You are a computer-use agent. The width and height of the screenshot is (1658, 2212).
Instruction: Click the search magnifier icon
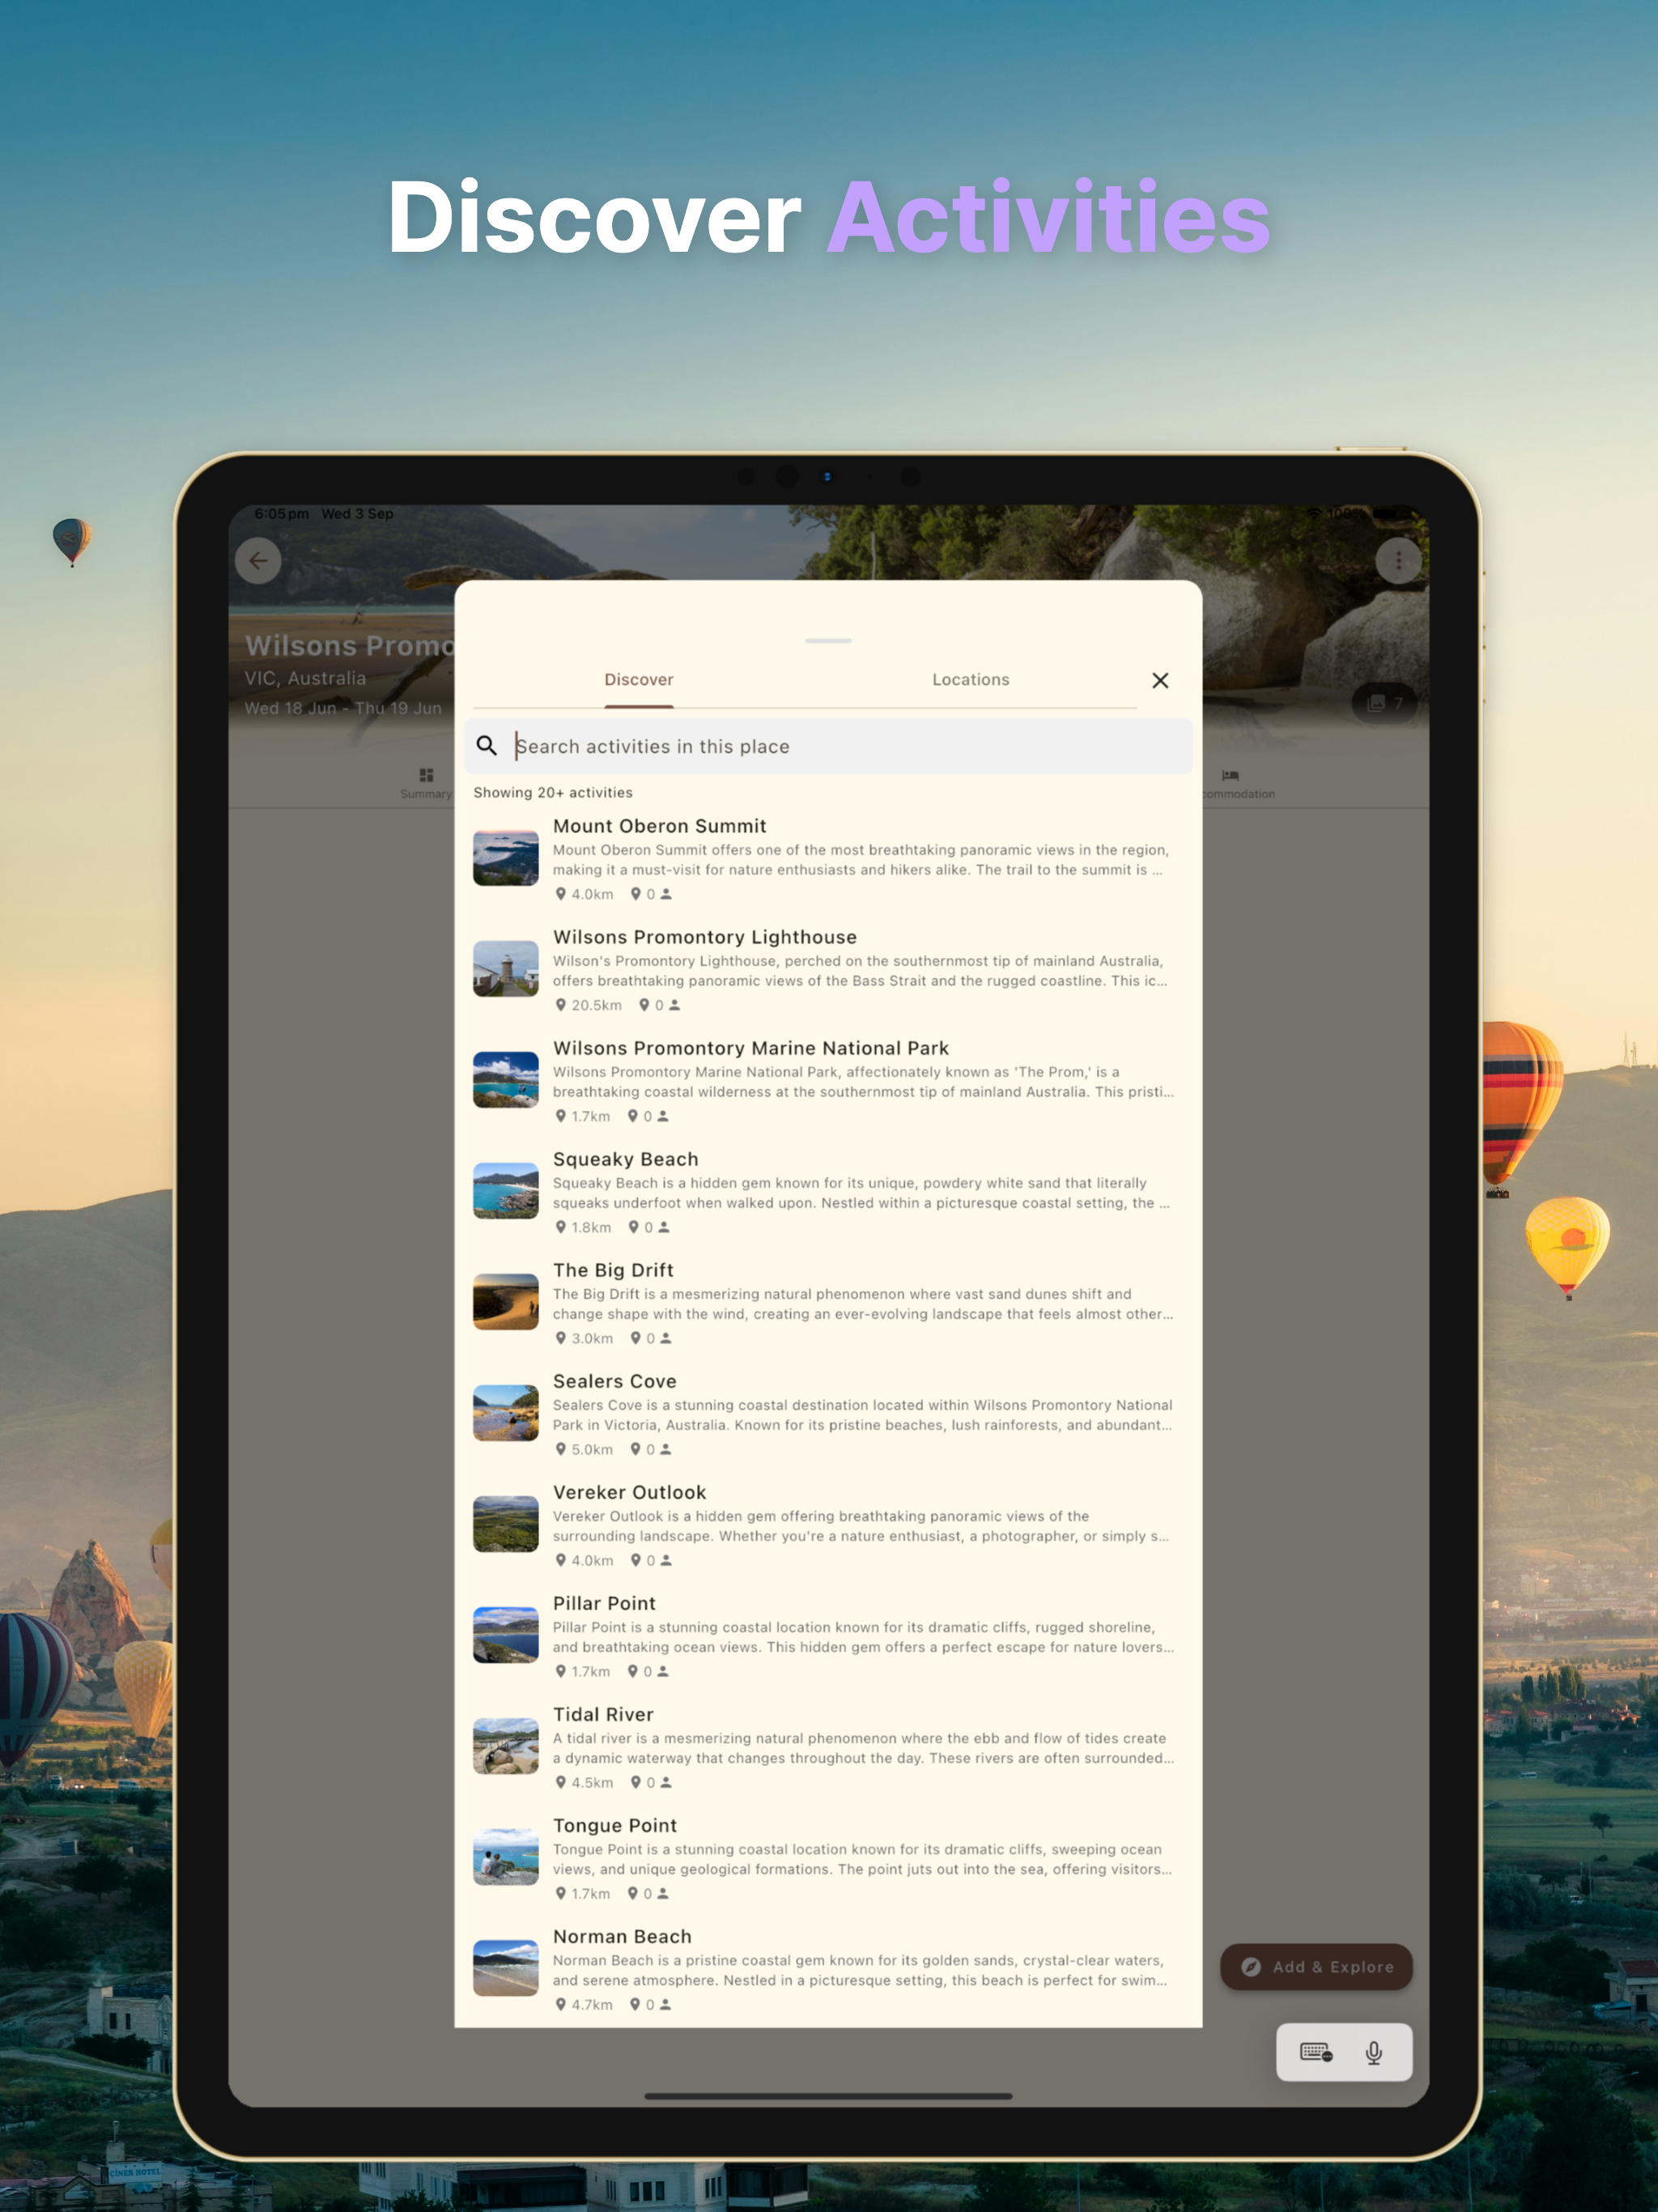click(487, 746)
